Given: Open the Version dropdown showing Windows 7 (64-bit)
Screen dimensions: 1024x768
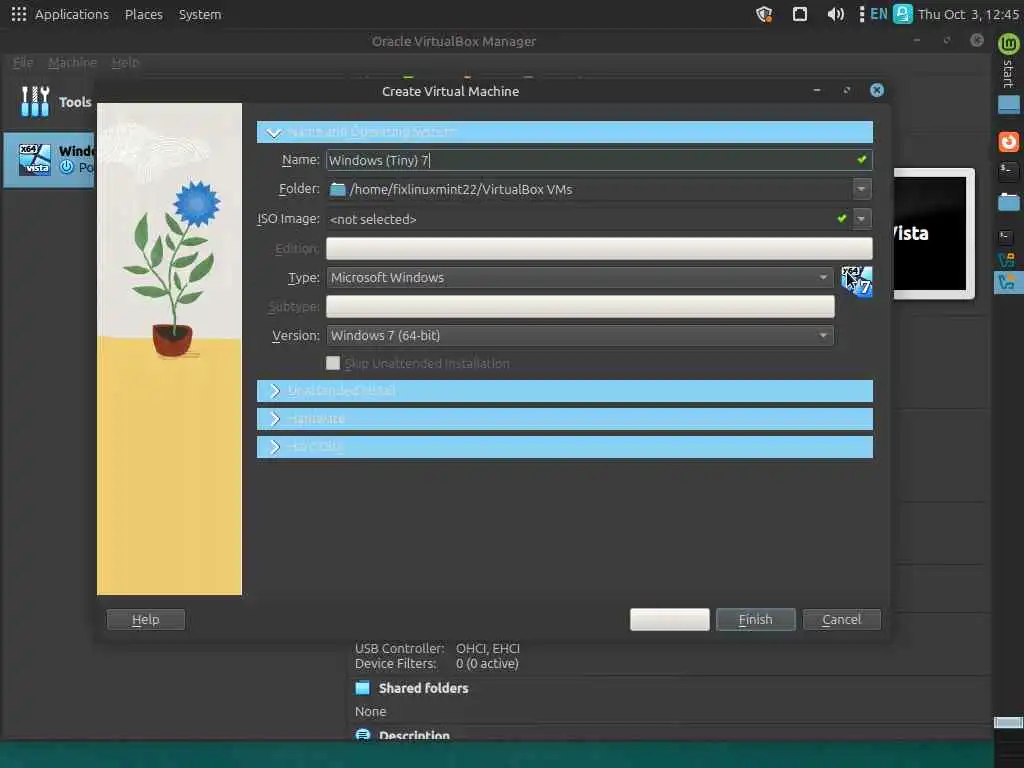Looking at the screenshot, I should (580, 335).
